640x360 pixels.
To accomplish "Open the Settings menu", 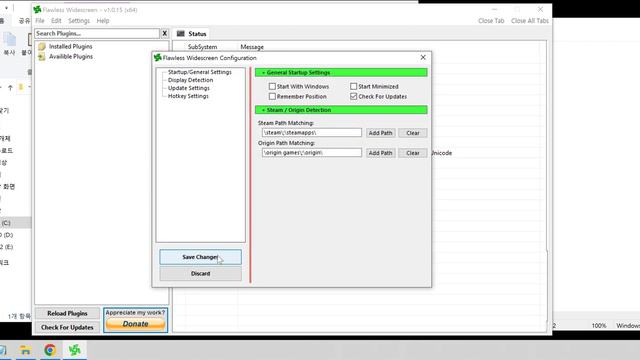I will (x=79, y=21).
